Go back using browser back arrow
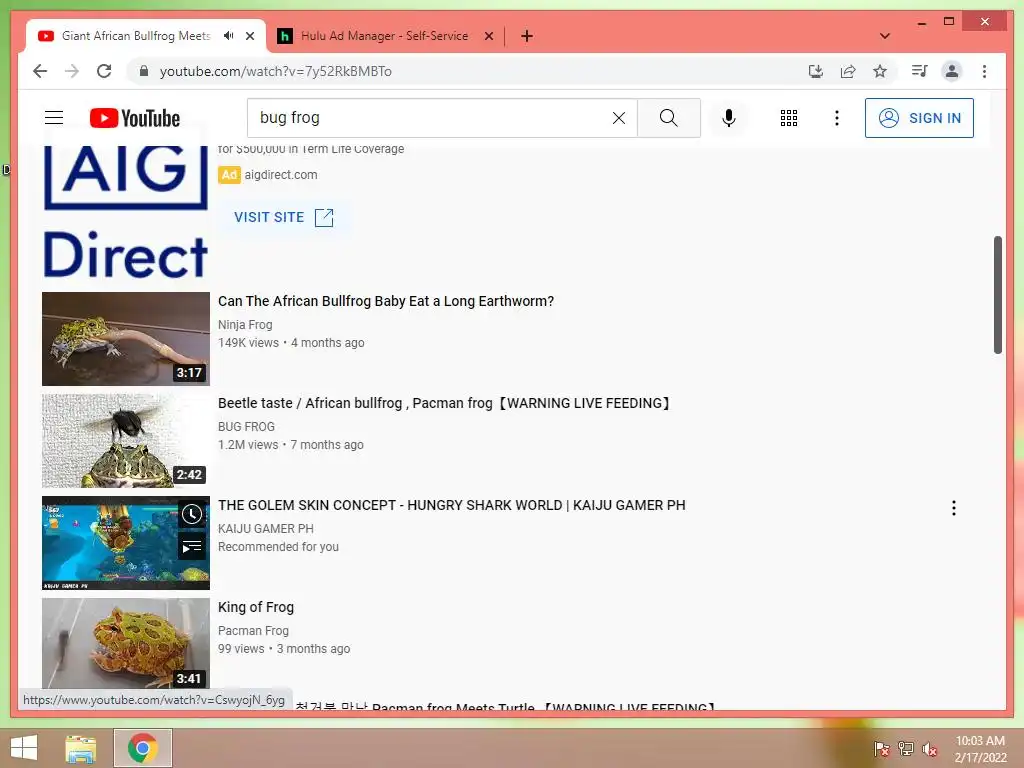 [40, 71]
